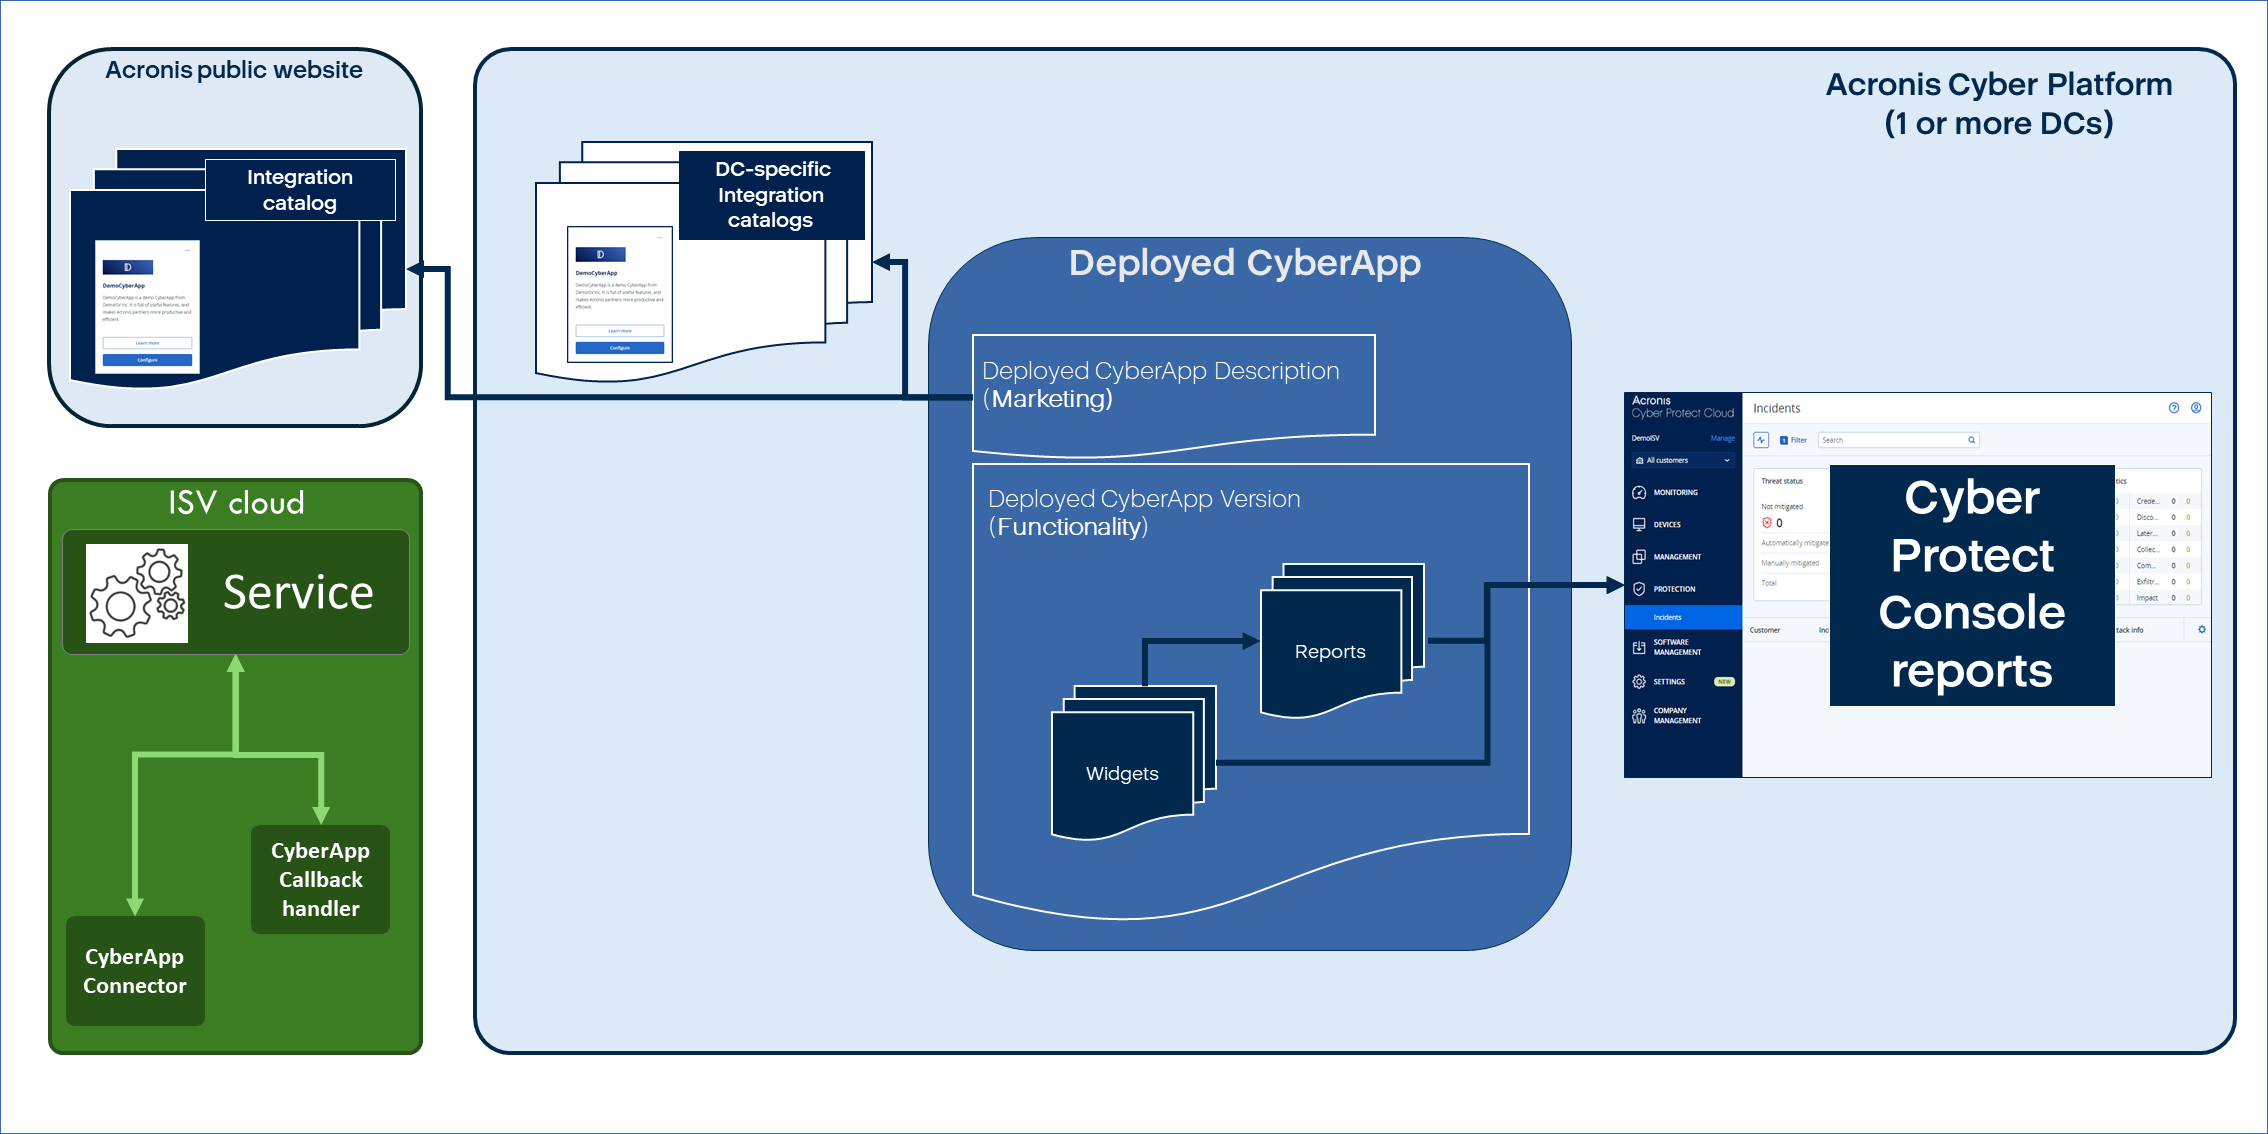Click Deployed CyberApp Description (Marketing) text
2268x1134 pixels.
pyautogui.click(x=1160, y=385)
